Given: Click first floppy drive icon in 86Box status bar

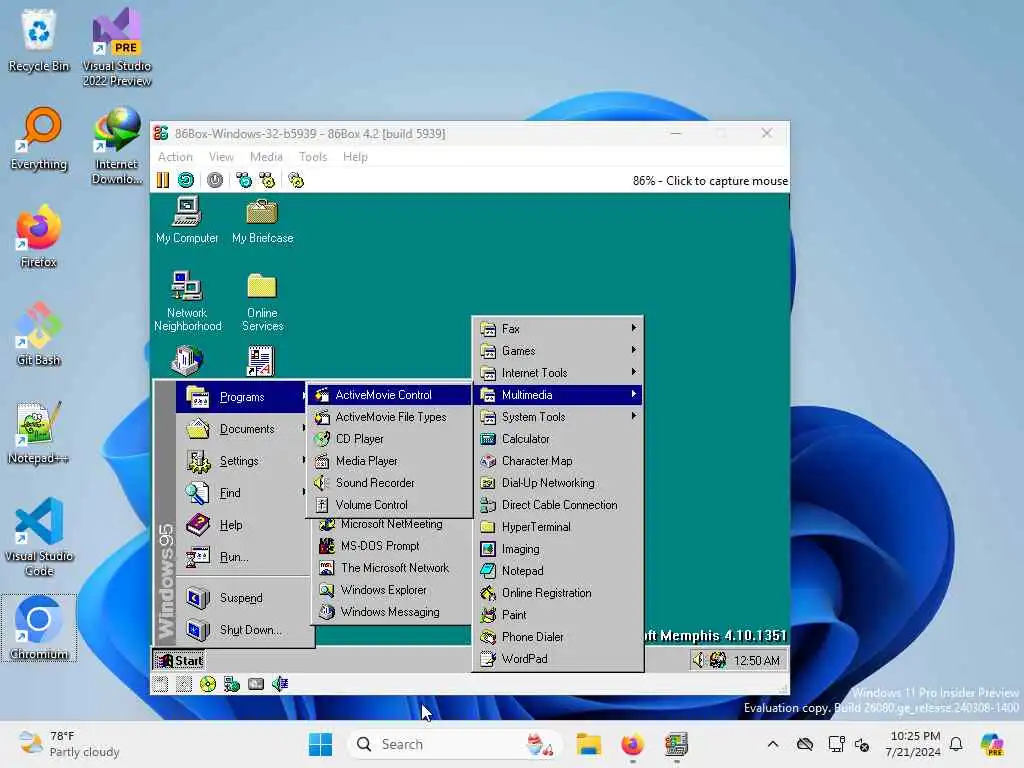Looking at the screenshot, I should pos(160,684).
